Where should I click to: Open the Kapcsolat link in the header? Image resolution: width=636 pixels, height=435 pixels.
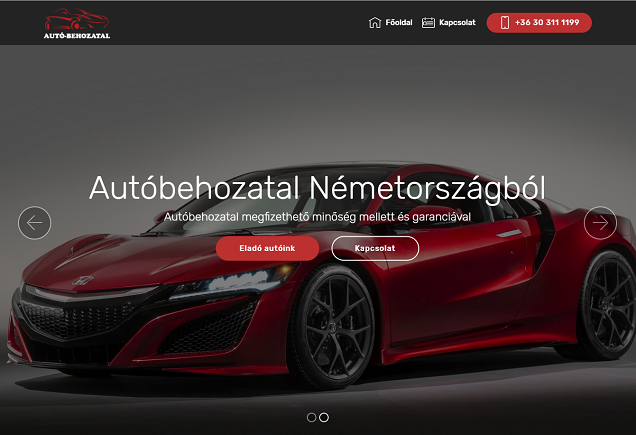click(457, 22)
